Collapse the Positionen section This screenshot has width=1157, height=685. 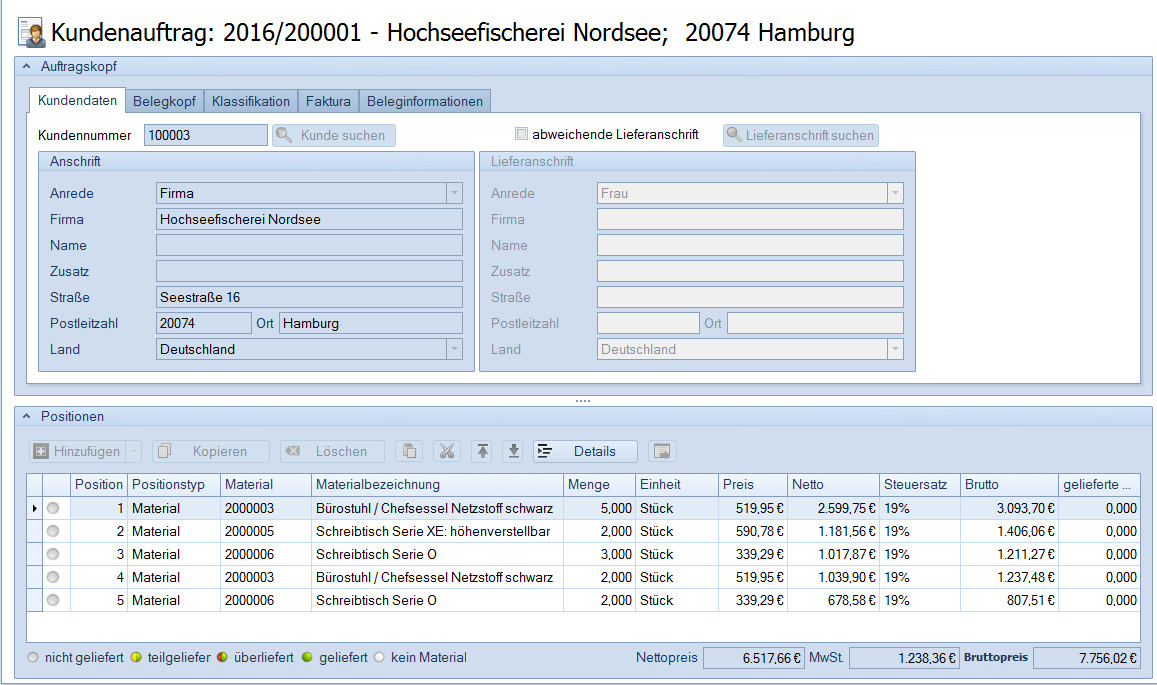click(27, 416)
